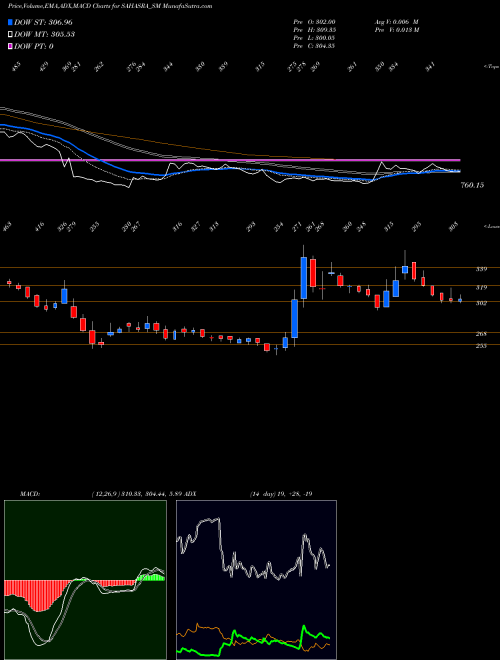Click the 319 price level label
The height and width of the screenshot is (660, 500).
[x=481, y=288]
